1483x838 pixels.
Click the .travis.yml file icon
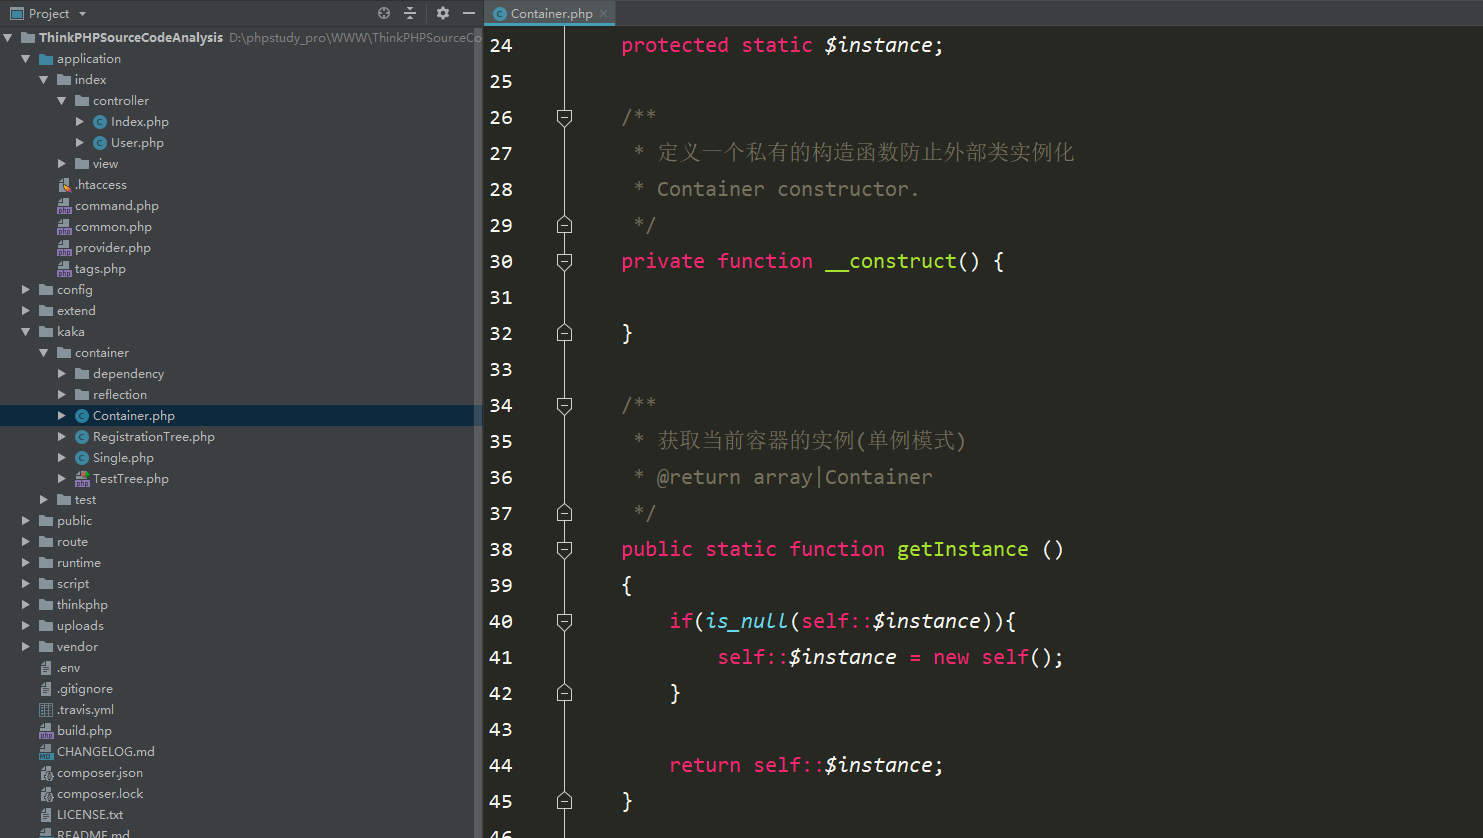point(46,710)
